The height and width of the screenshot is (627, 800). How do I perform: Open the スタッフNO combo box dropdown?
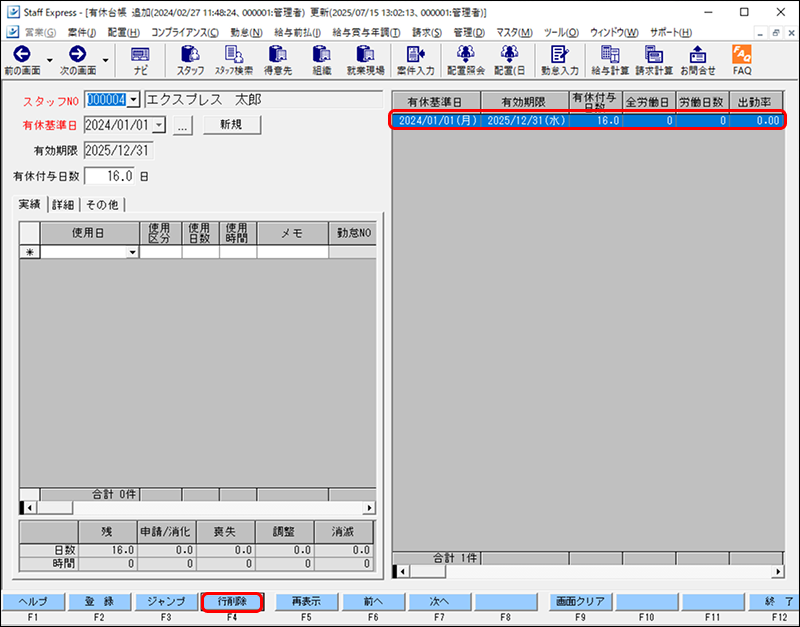tap(133, 99)
